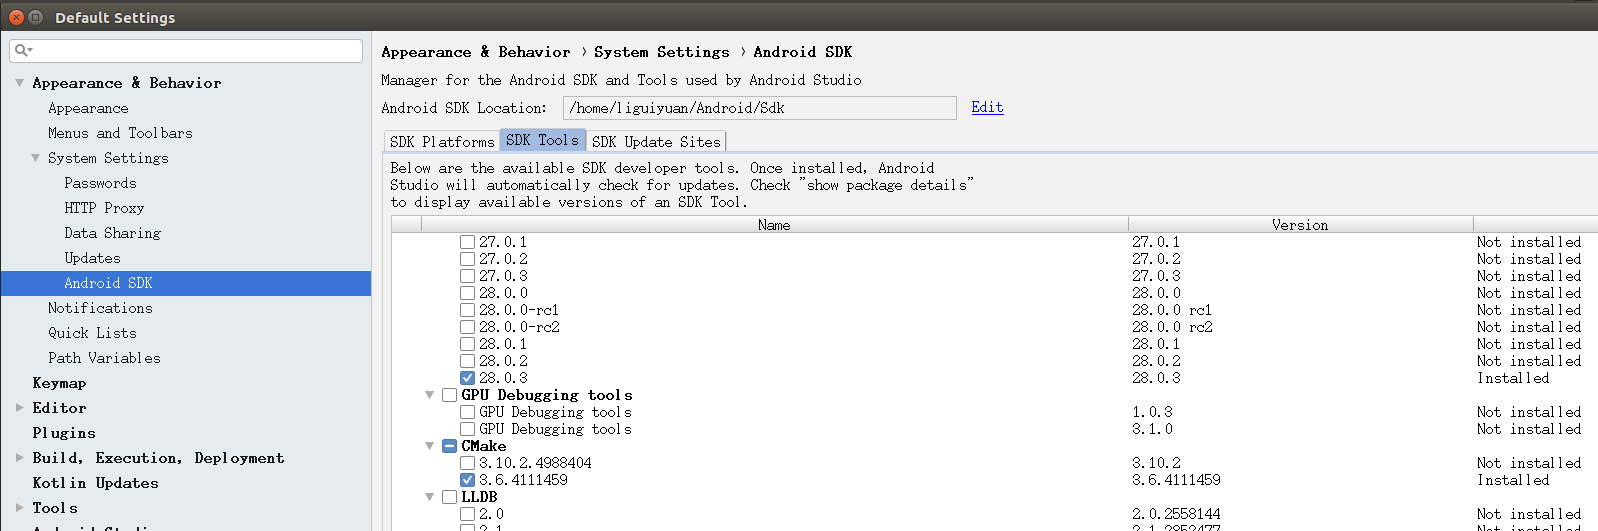This screenshot has width=1598, height=531.
Task: Click Edit link for SDK location
Action: 987,107
